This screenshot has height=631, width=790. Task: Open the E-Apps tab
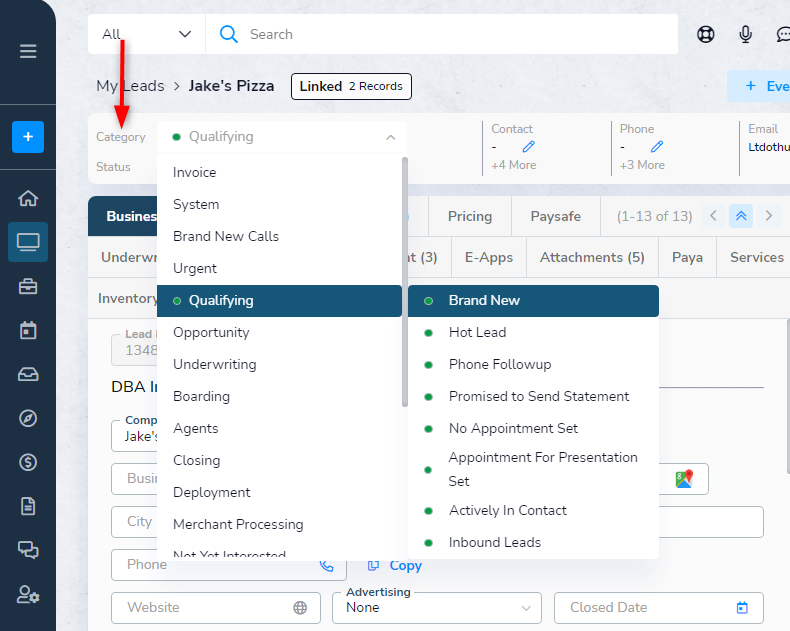tap(489, 258)
